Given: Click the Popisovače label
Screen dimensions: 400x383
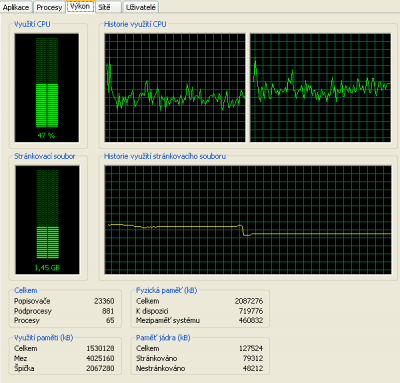Looking at the screenshot, I should click(32, 301).
